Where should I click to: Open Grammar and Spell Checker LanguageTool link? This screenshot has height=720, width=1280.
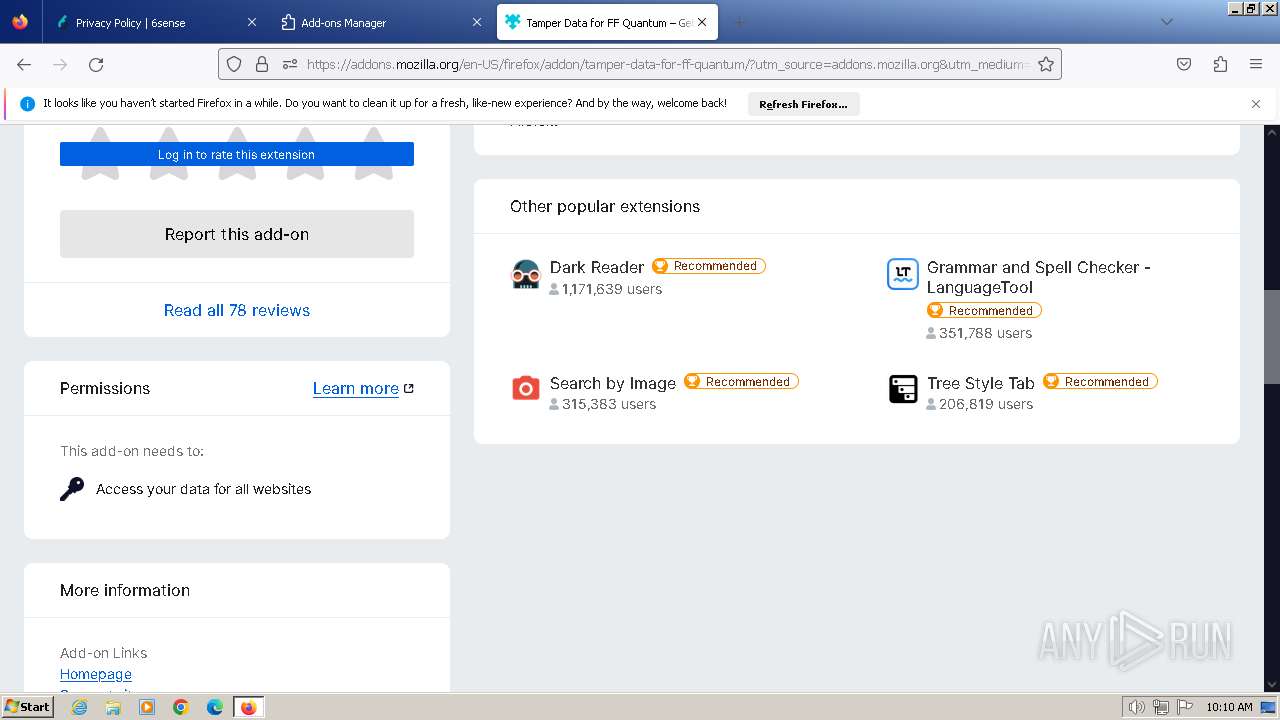(x=1039, y=277)
